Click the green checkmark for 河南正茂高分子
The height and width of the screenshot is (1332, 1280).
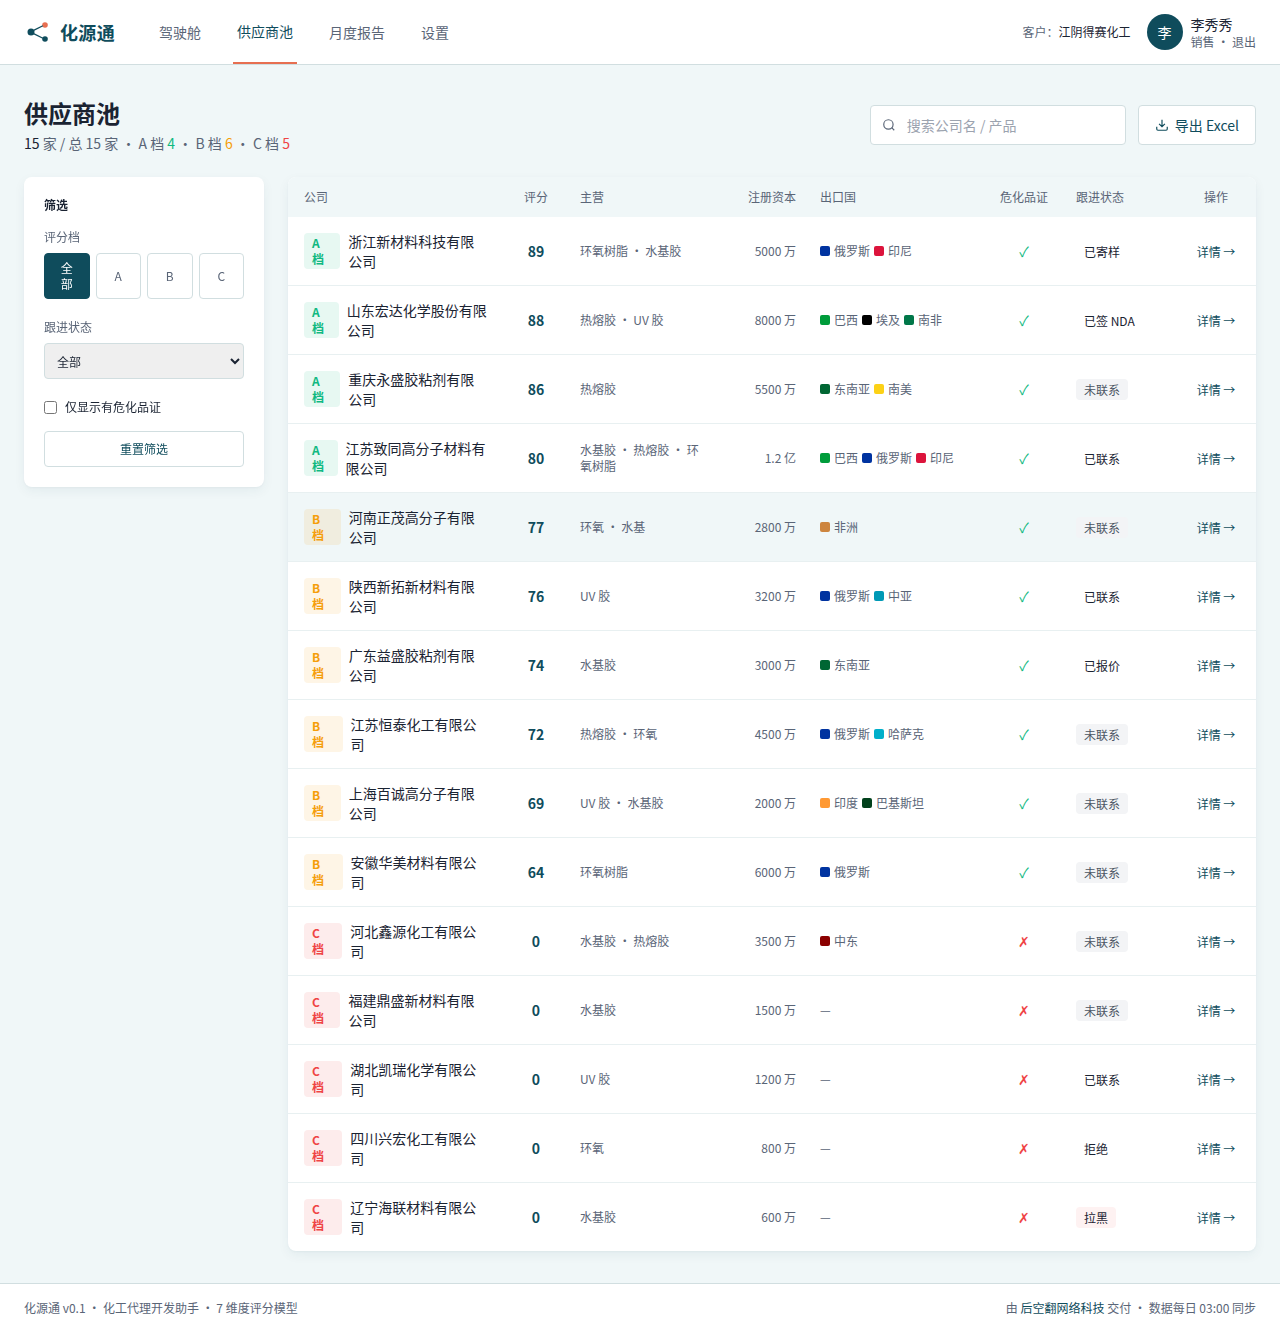(1024, 528)
